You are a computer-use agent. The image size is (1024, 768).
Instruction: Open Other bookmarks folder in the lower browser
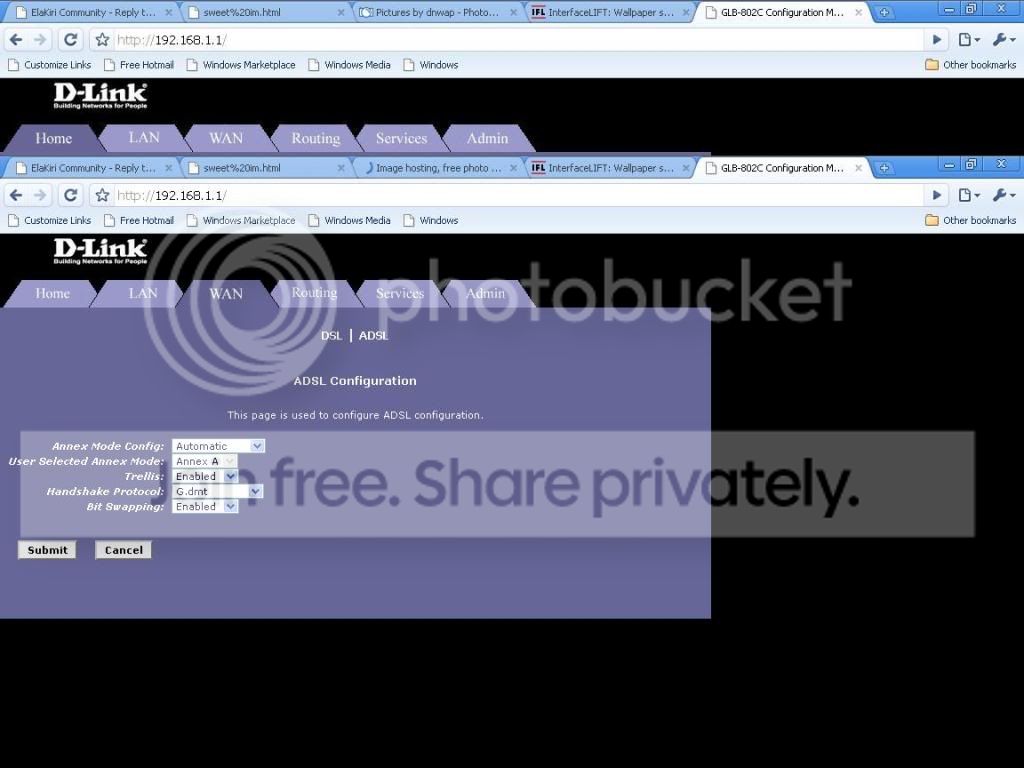[970, 220]
